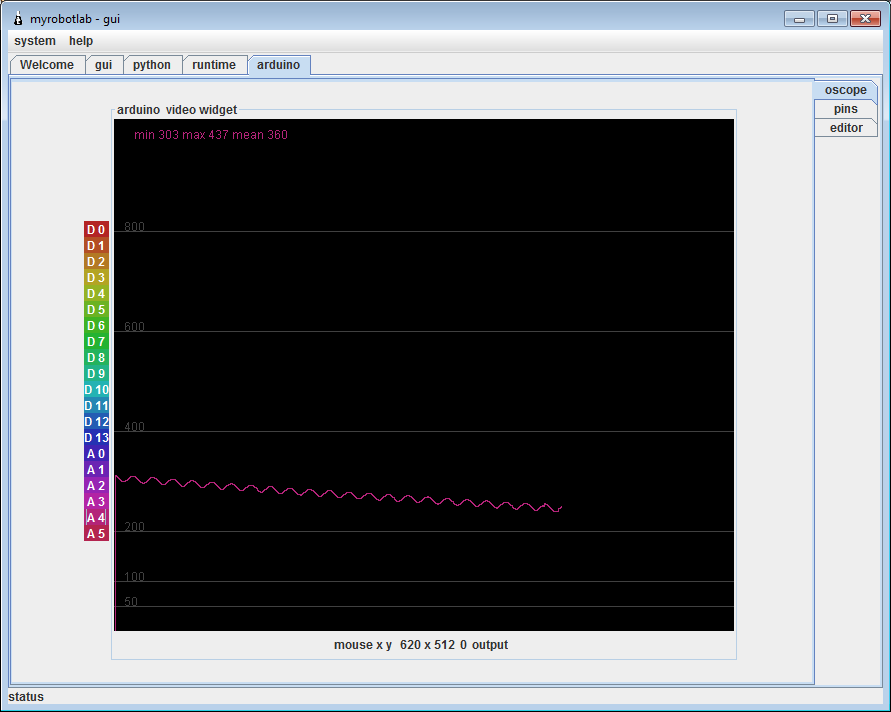The width and height of the screenshot is (891, 712).
Task: Minimize the myrobotlab window
Action: (799, 19)
